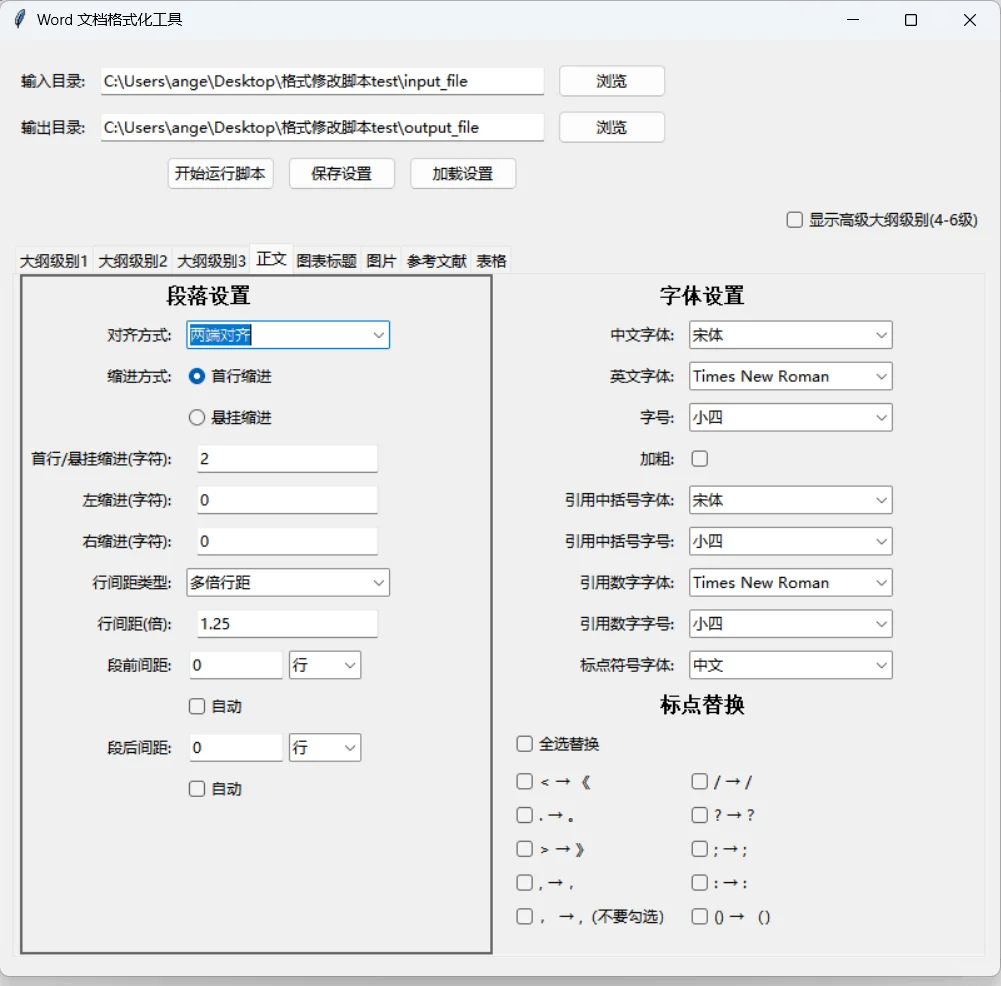This screenshot has width=1001, height=986.
Task: Click 浏览 next to the input directory
Action: pos(610,81)
